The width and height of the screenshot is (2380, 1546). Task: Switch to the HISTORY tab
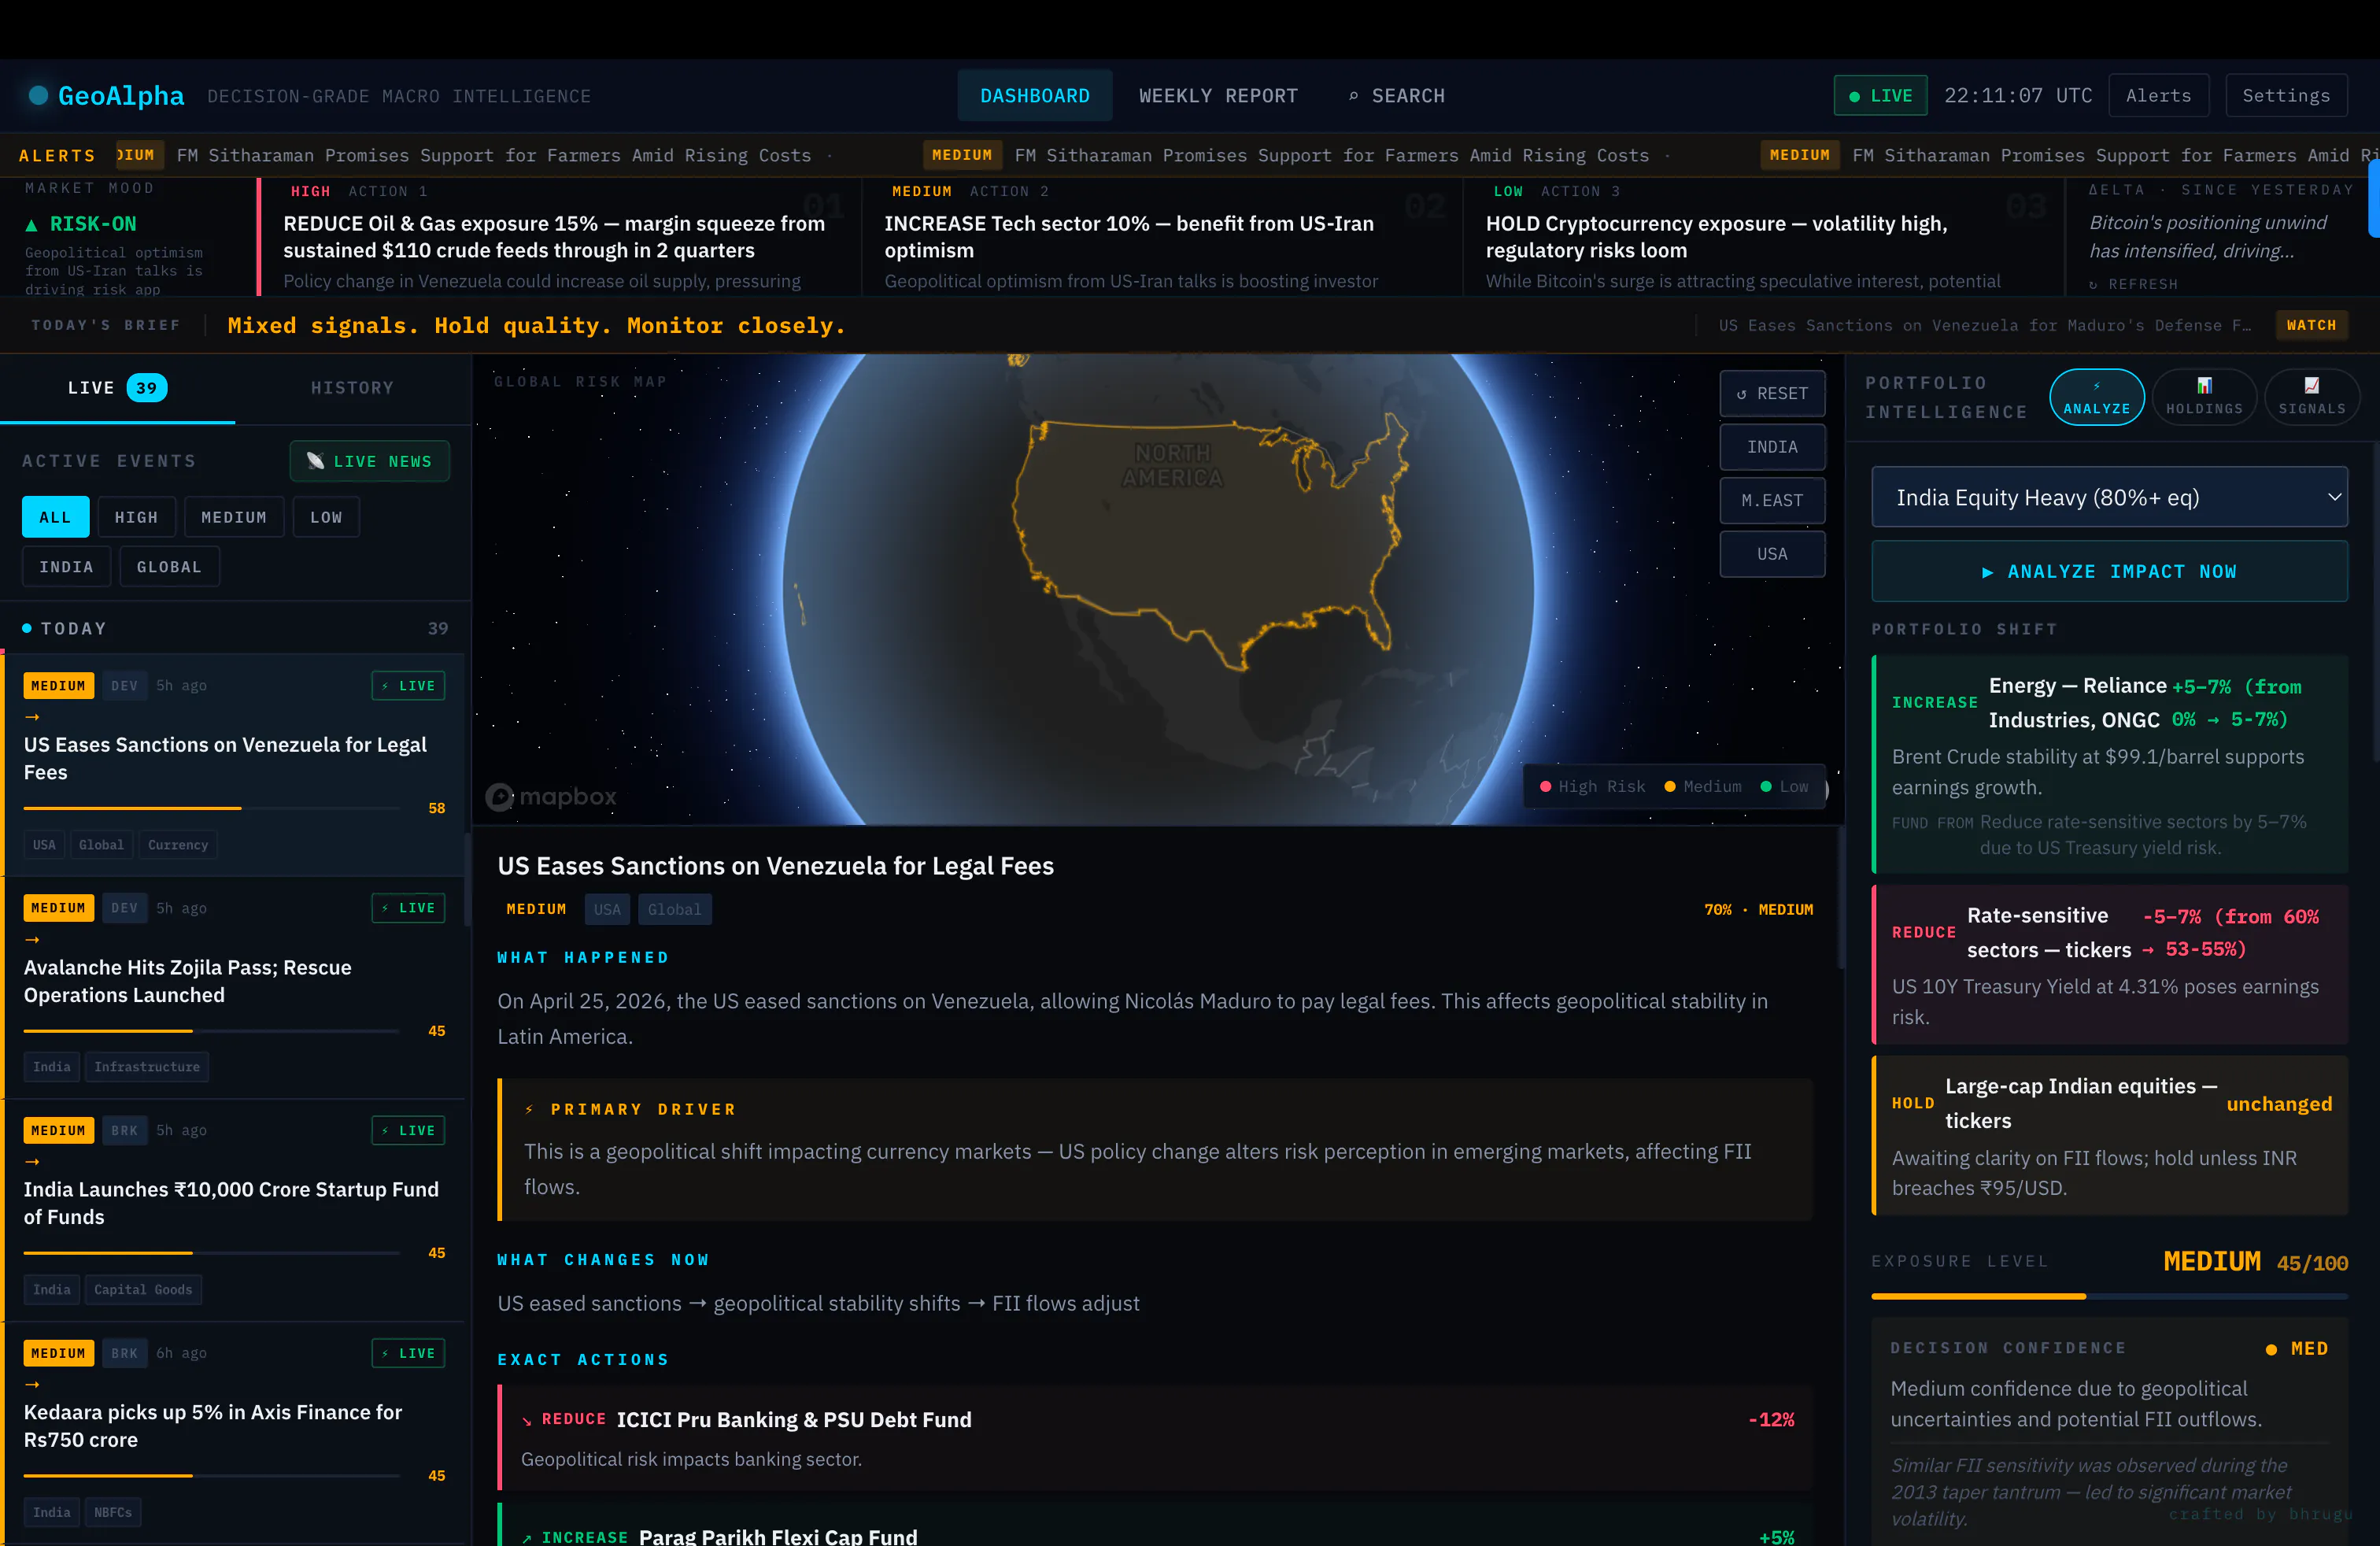[352, 388]
